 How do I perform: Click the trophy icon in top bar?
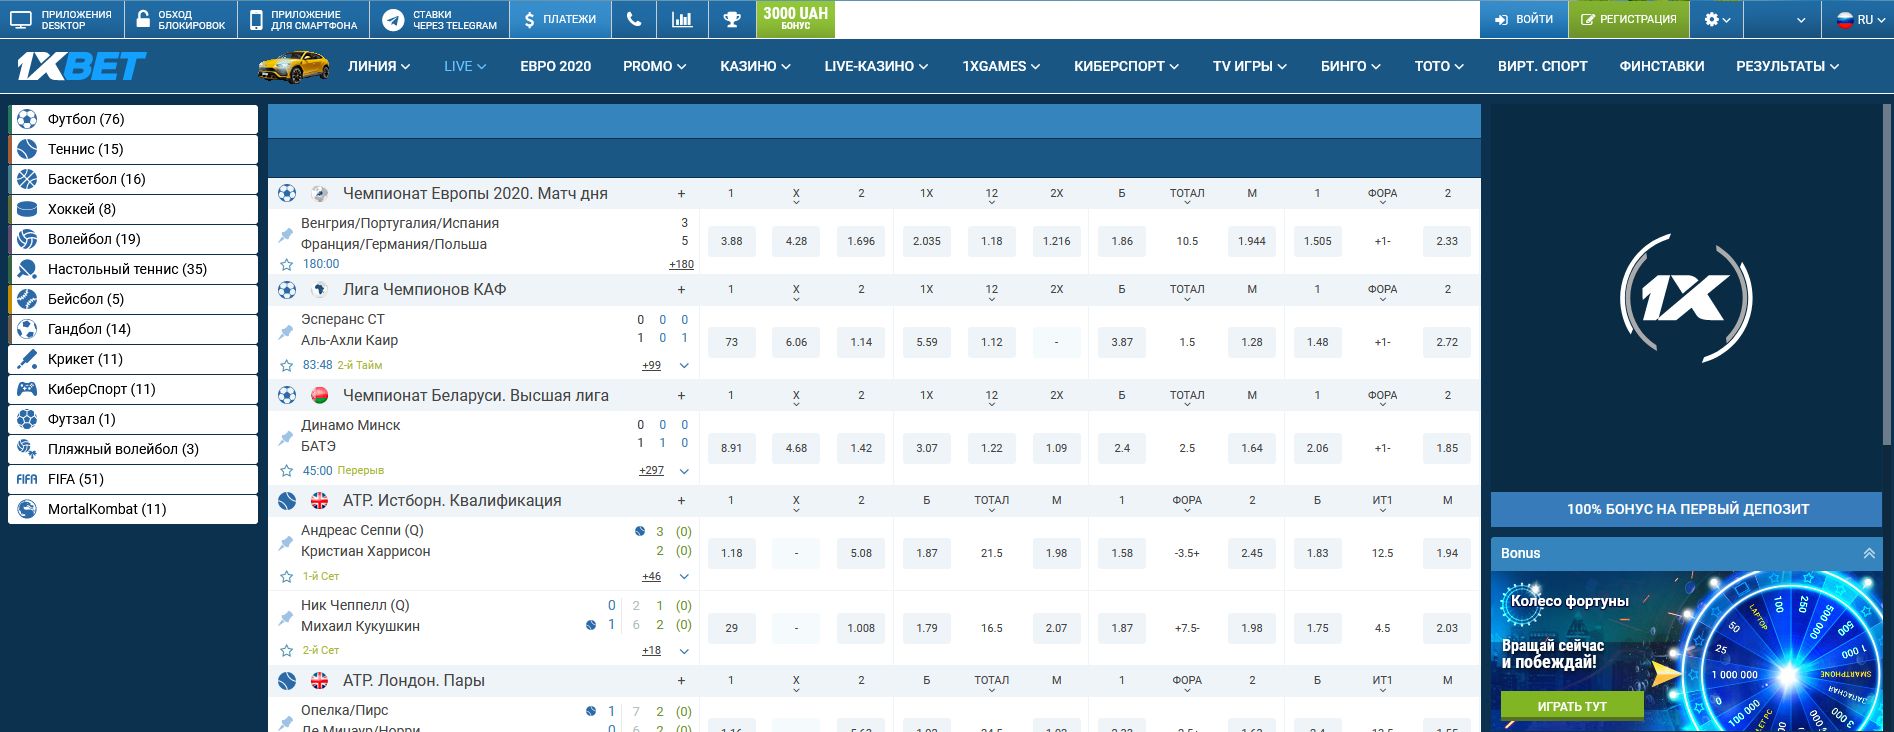pyautogui.click(x=732, y=19)
